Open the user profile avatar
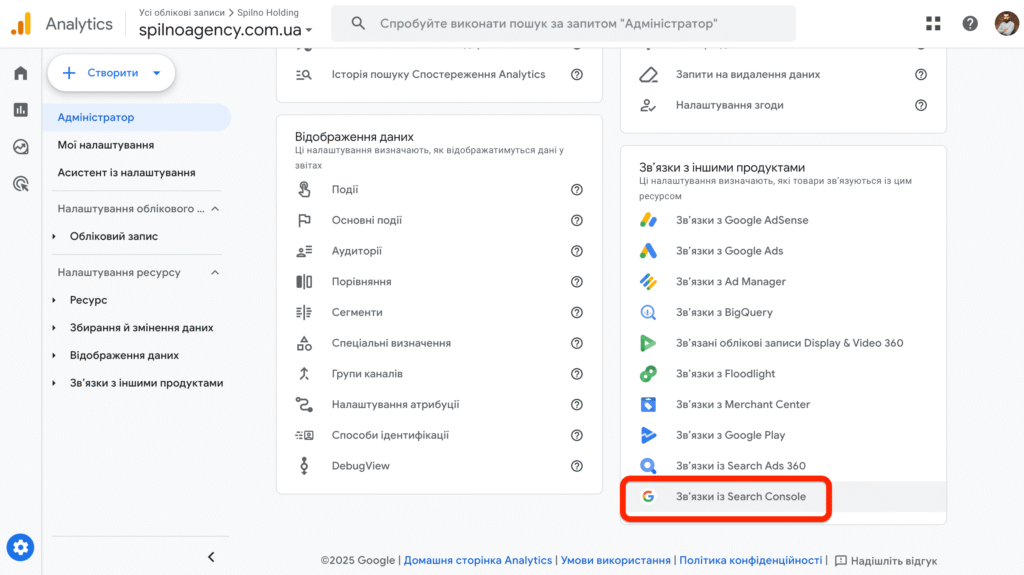This screenshot has width=1024, height=575. tap(1006, 24)
